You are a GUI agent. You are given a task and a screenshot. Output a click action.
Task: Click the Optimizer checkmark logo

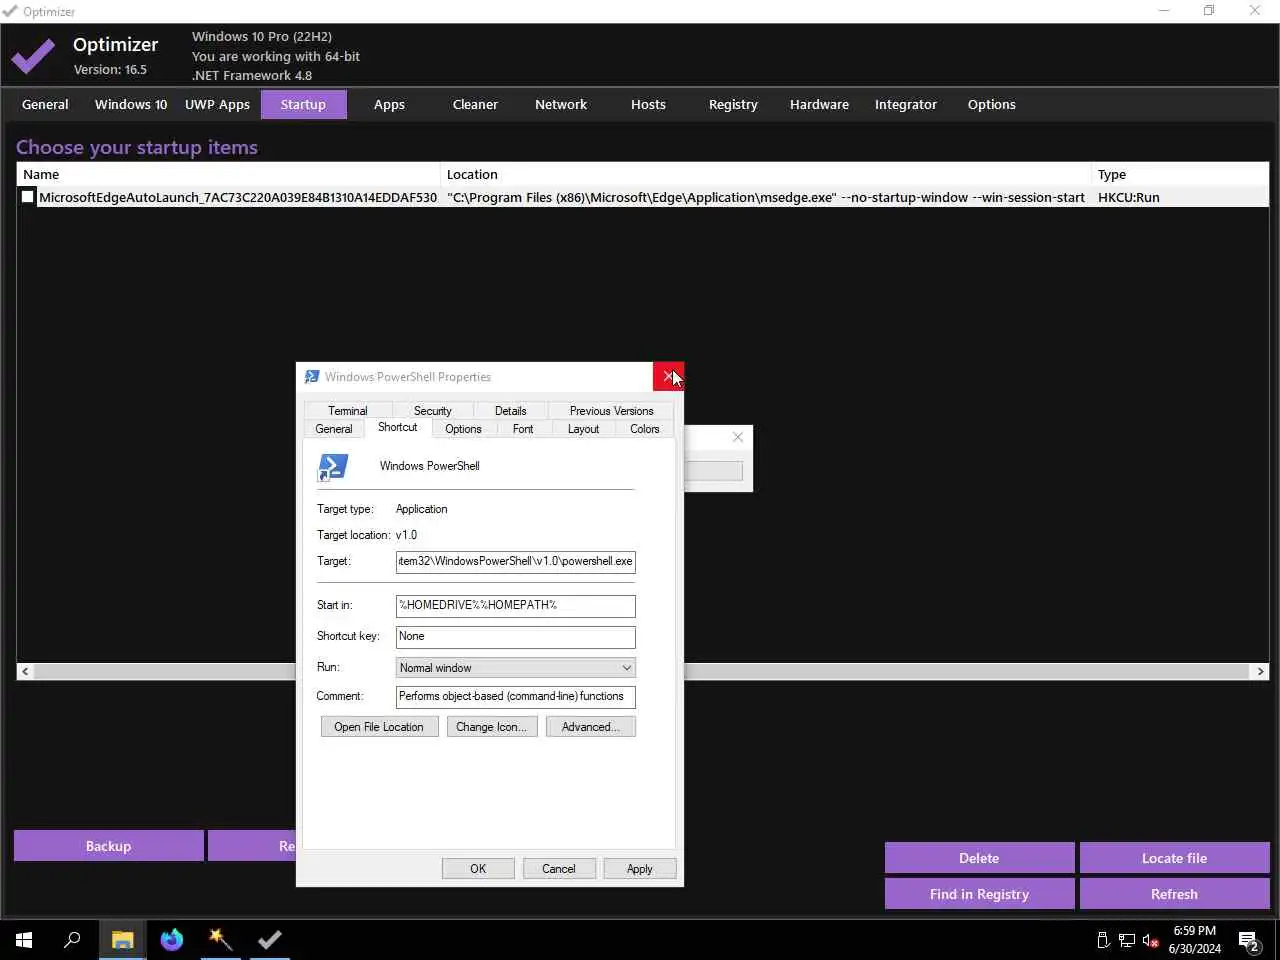(x=33, y=56)
